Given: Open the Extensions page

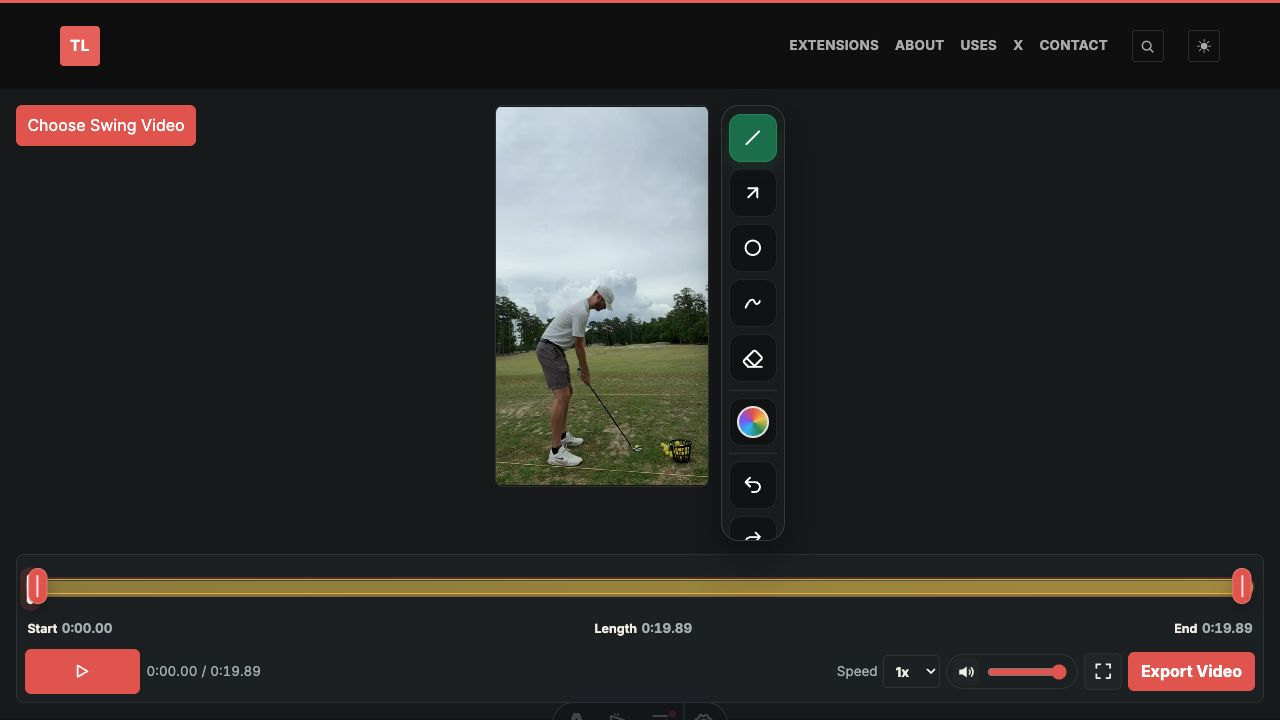Looking at the screenshot, I should [834, 45].
